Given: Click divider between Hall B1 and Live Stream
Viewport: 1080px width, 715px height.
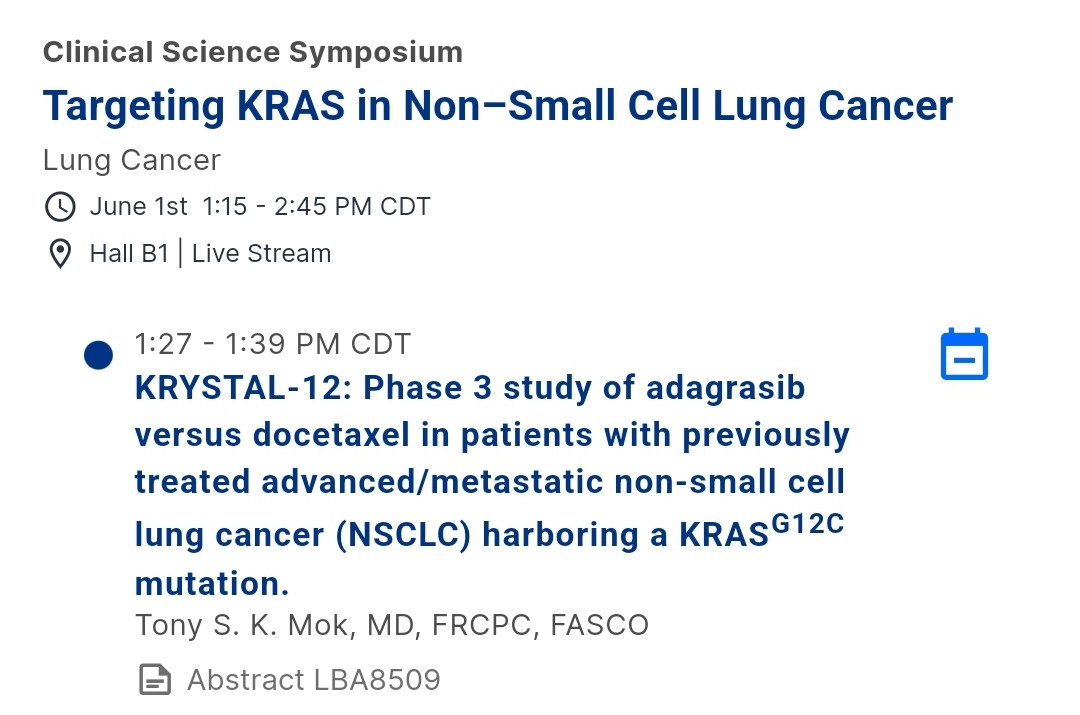Looking at the screenshot, I should coord(180,253).
